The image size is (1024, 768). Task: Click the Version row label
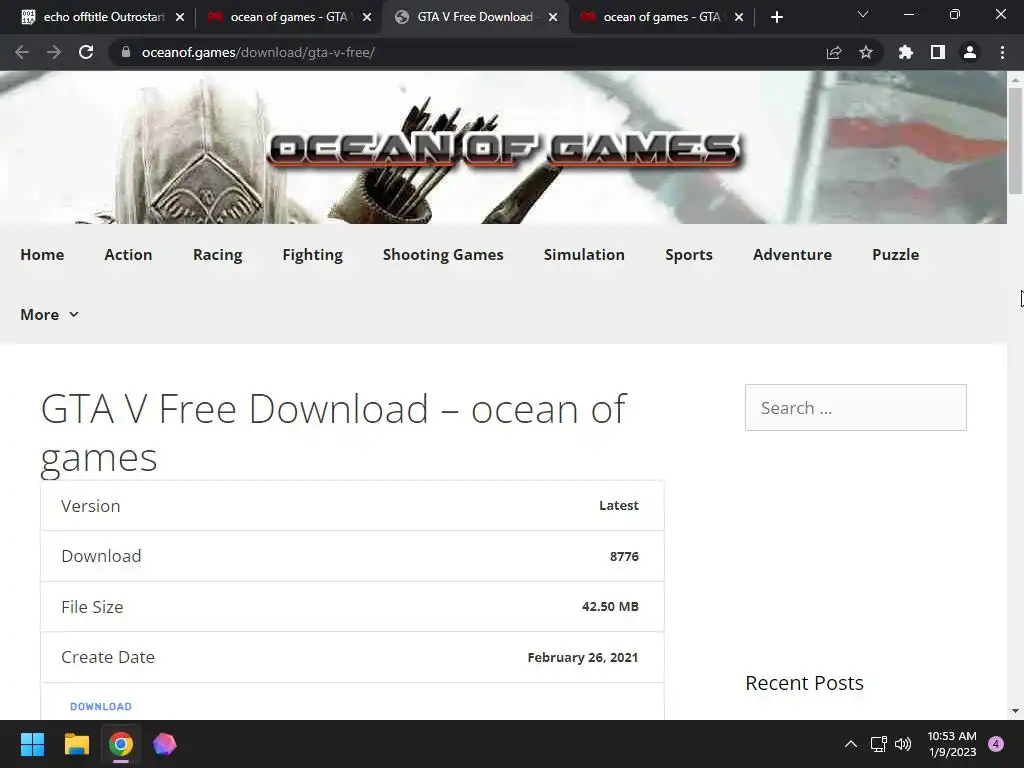point(91,506)
